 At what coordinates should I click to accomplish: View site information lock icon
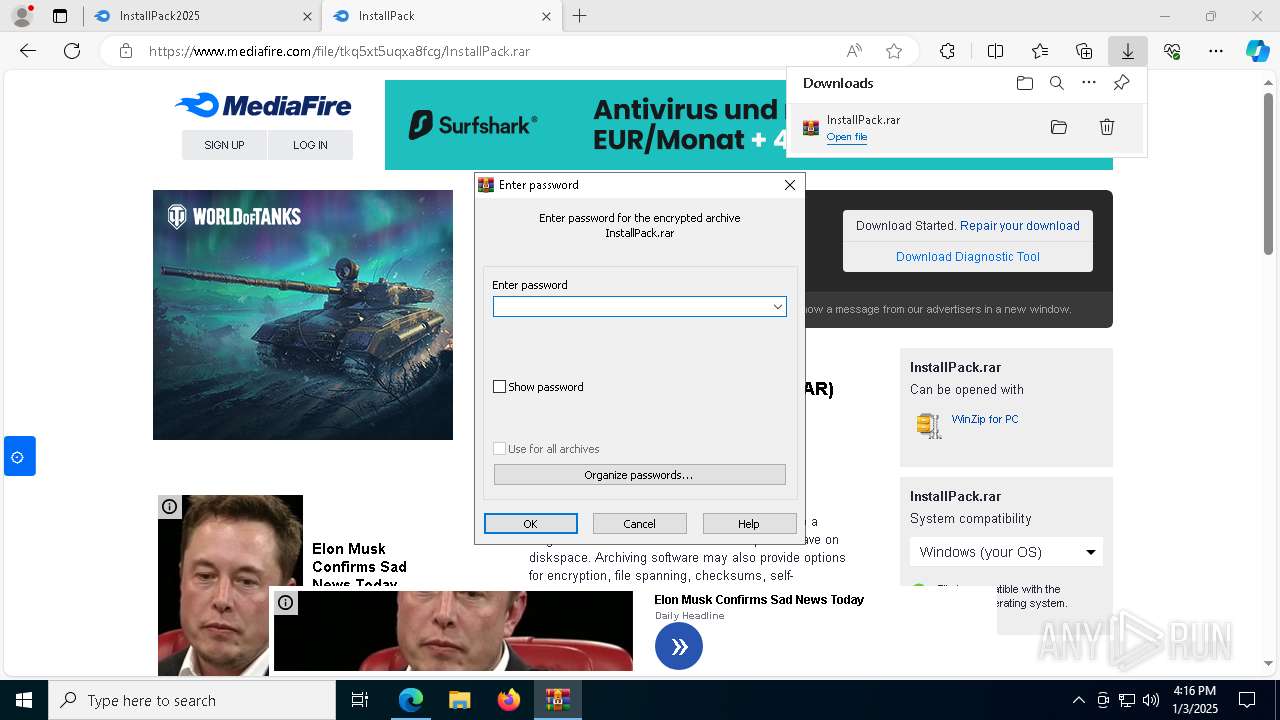[x=125, y=51]
